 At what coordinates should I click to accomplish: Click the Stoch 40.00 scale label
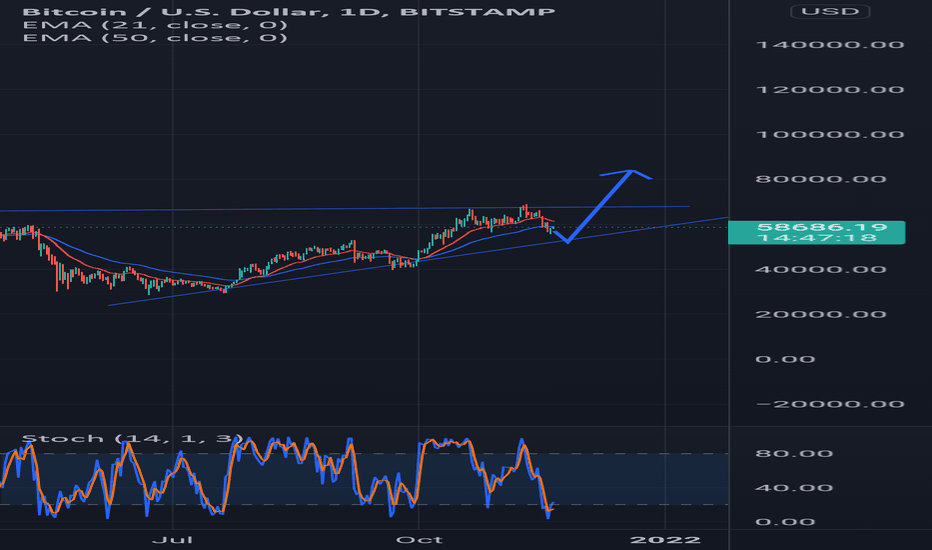pos(794,488)
